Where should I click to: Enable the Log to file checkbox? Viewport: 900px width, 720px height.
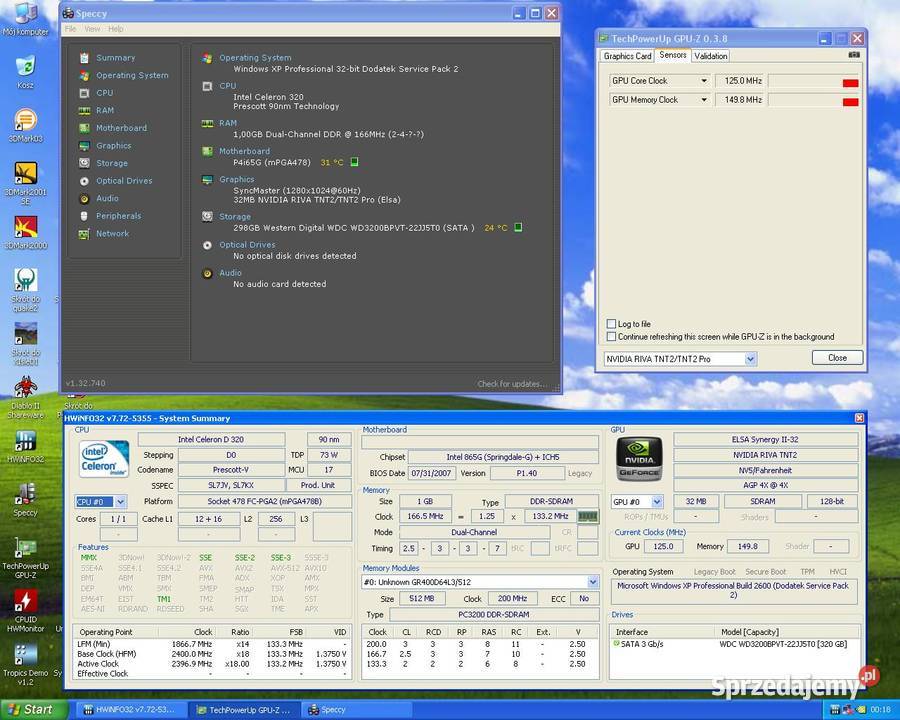tap(611, 324)
